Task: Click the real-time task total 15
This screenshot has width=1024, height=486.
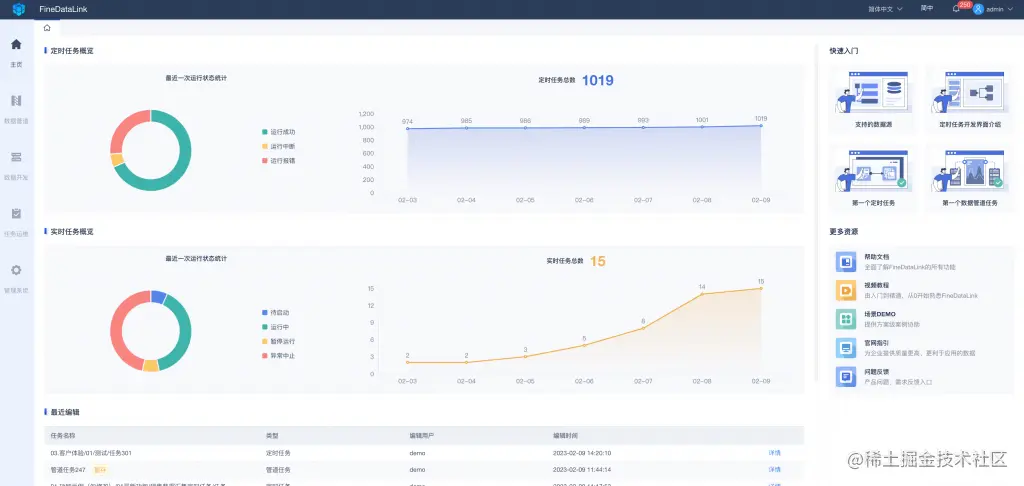Action: [x=598, y=261]
